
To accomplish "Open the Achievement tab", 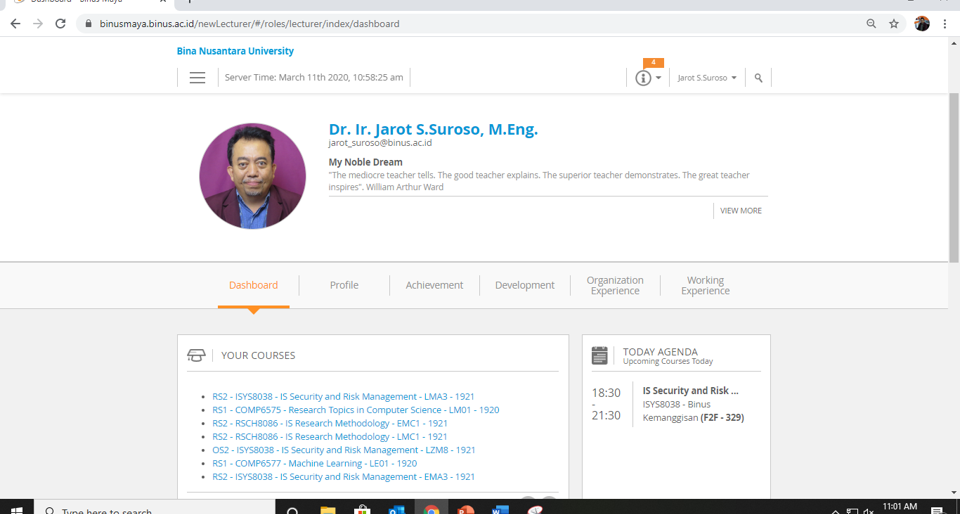I will pos(434,285).
